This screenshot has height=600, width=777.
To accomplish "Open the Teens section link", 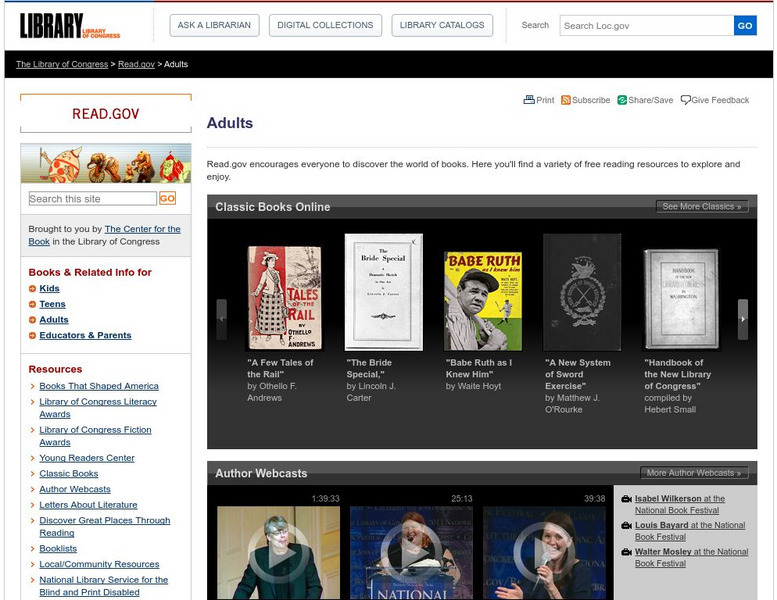I will tap(52, 304).
